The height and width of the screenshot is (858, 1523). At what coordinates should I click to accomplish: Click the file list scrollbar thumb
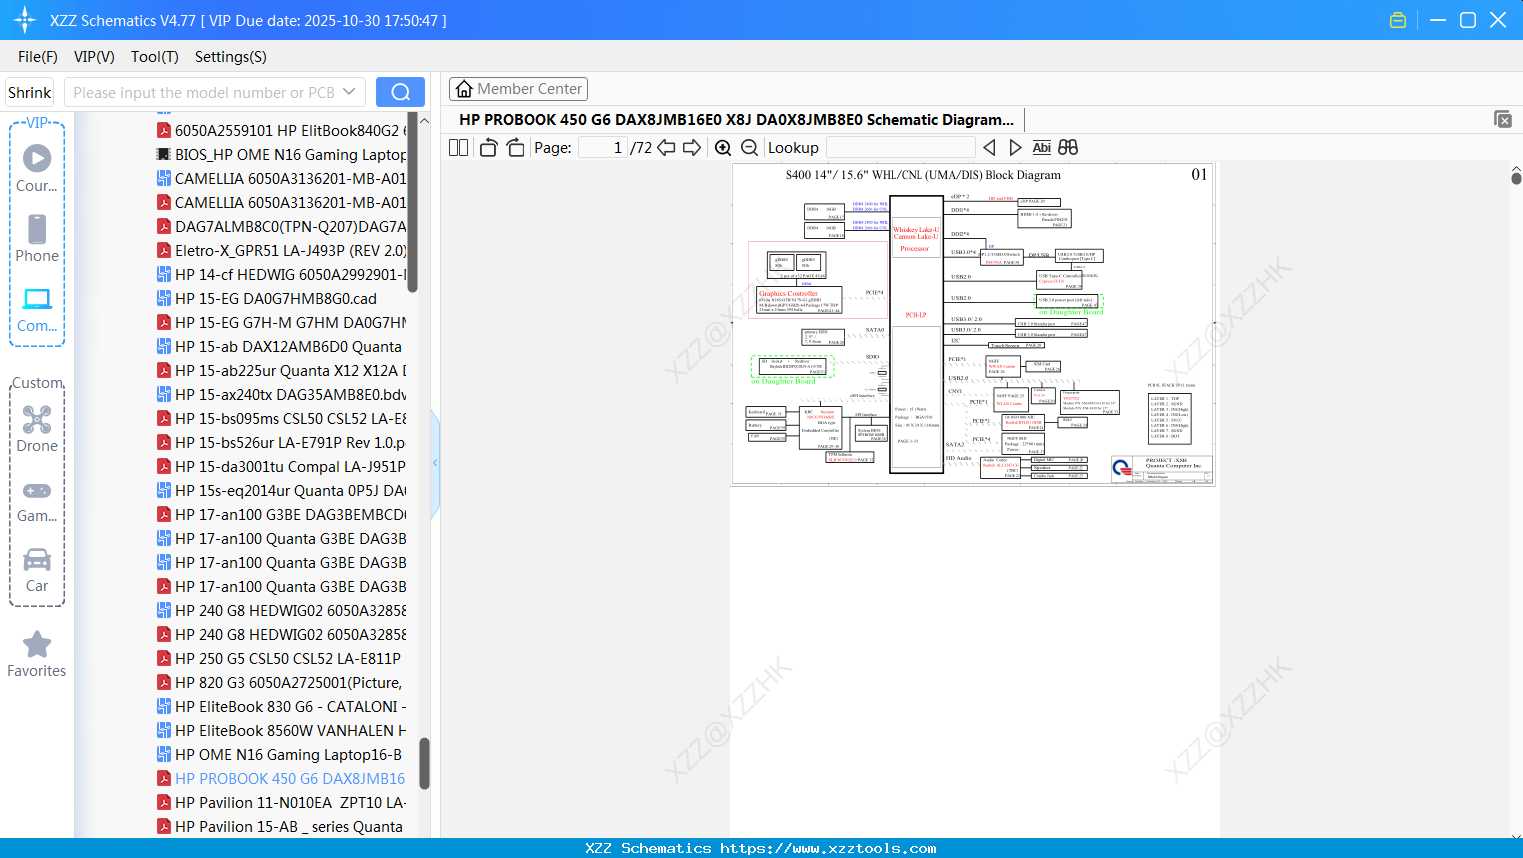(x=424, y=764)
